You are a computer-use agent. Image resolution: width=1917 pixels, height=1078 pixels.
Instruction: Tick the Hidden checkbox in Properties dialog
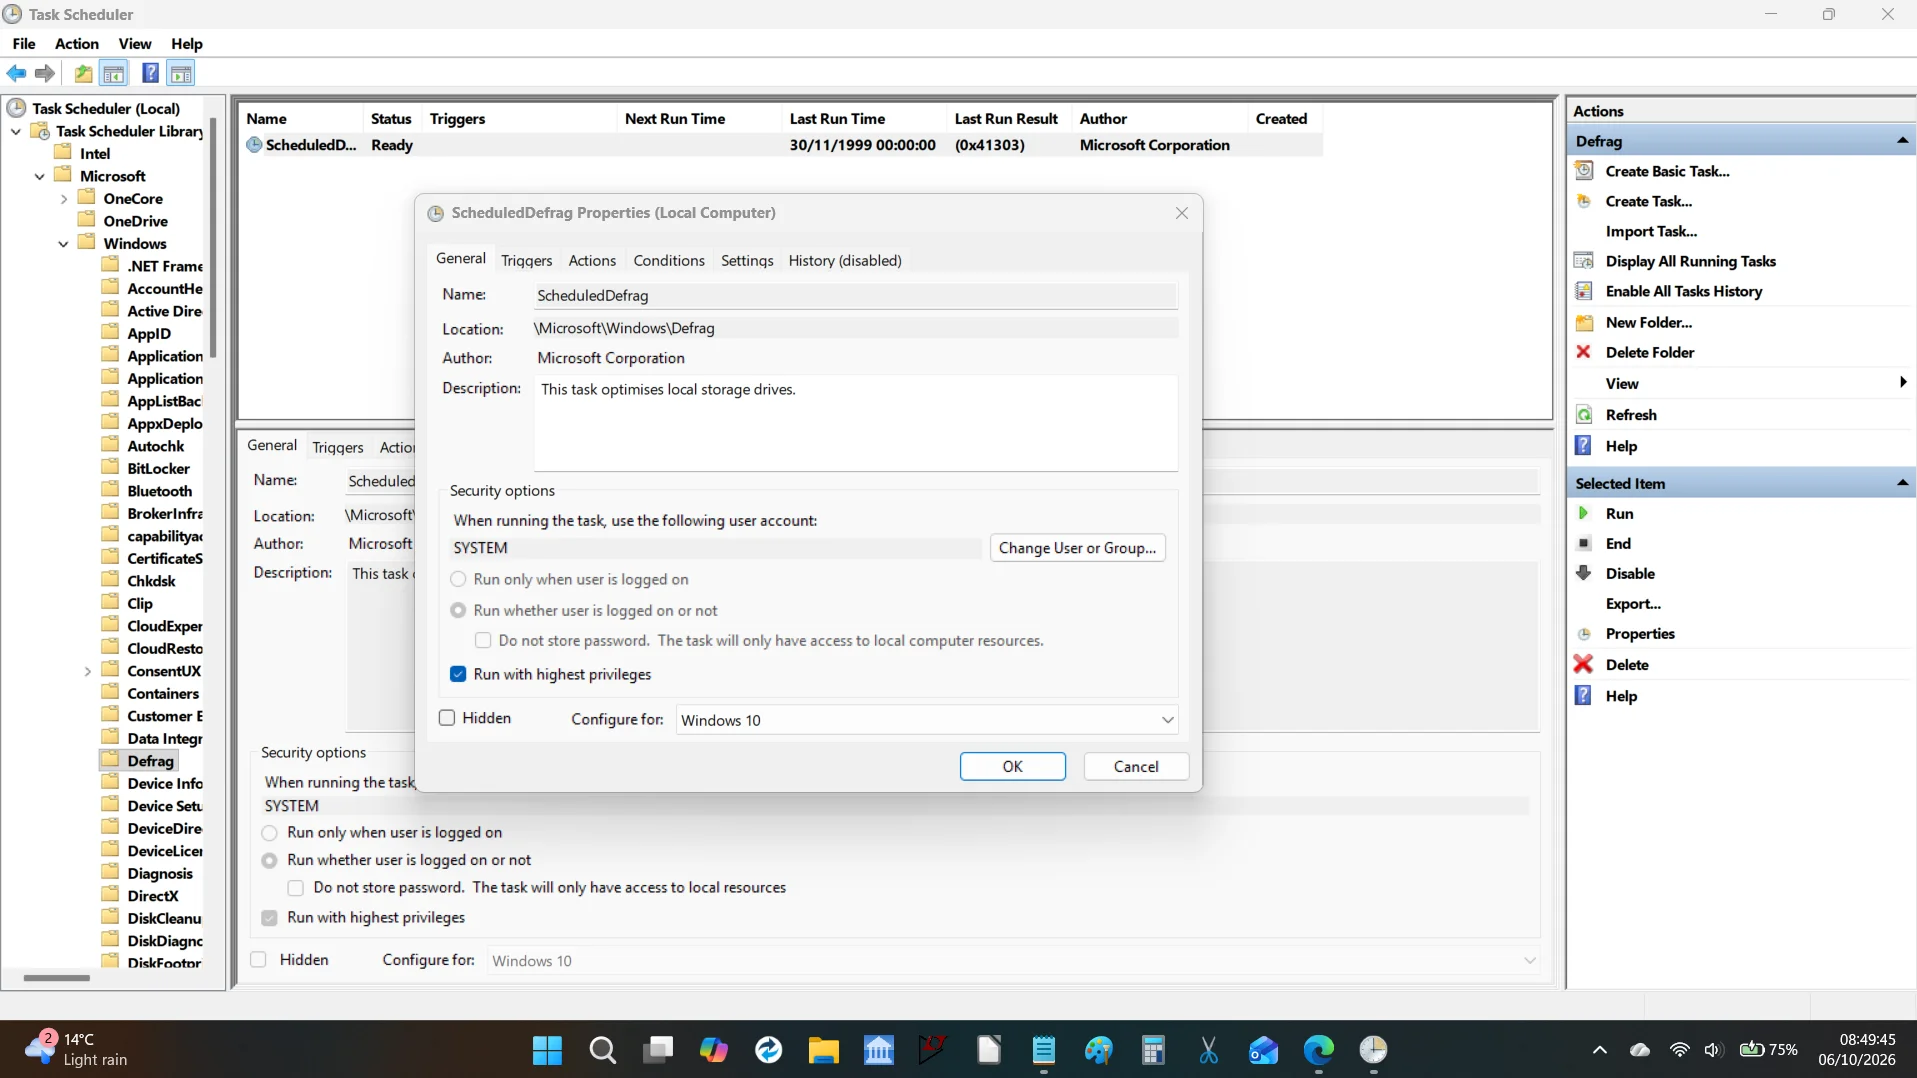tap(447, 718)
